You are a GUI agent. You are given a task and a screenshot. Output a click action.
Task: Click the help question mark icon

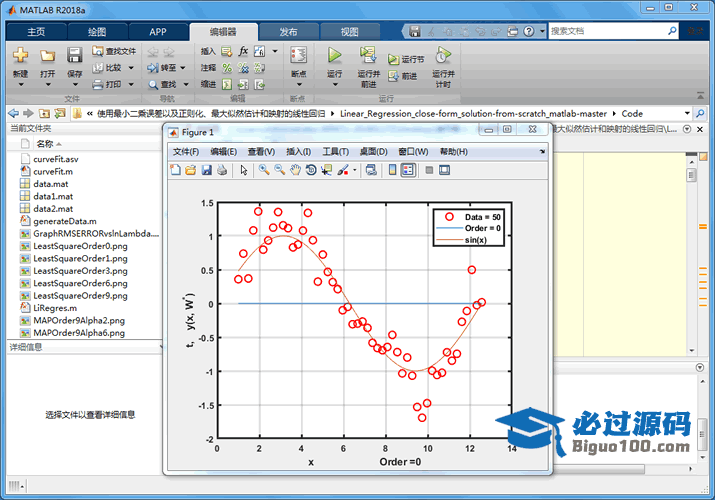click(x=528, y=31)
